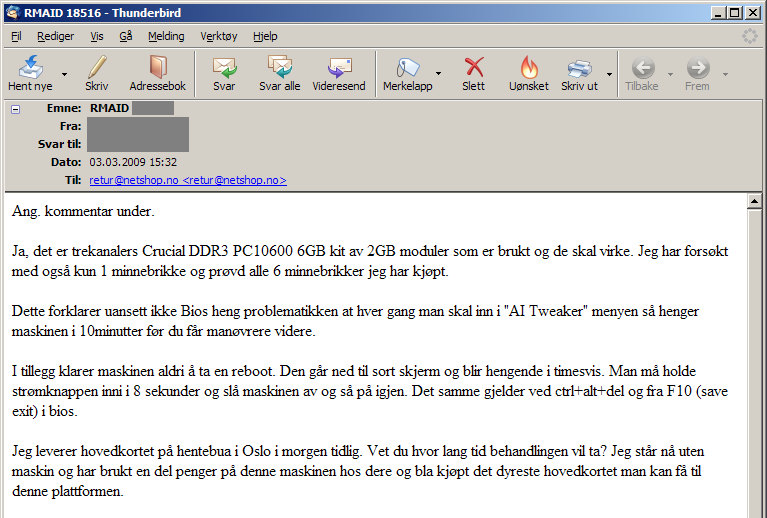This screenshot has width=767, height=518.
Task: Print the email with Skriv ut
Action: pyautogui.click(x=579, y=73)
